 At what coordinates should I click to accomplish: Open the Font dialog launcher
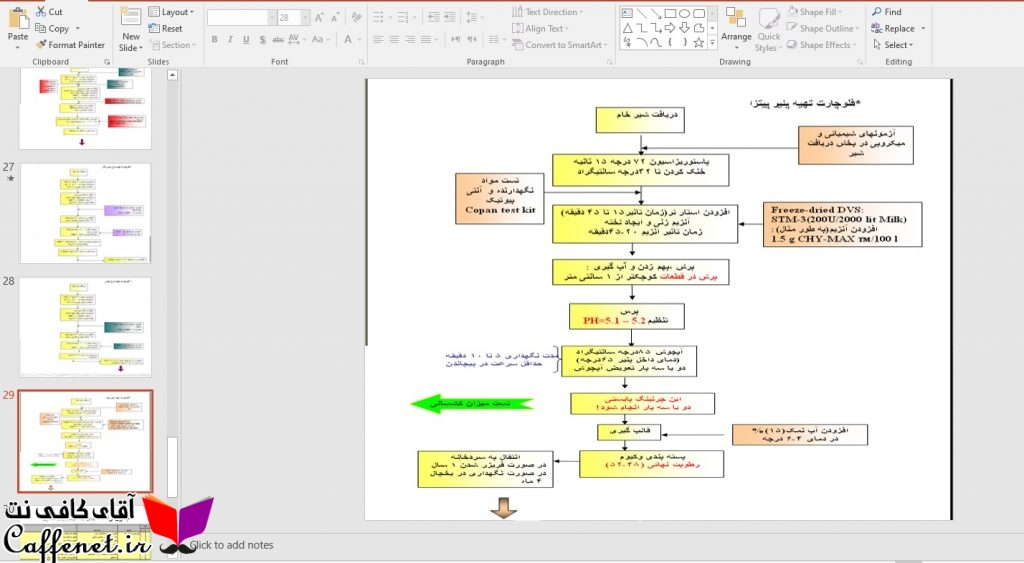(361, 62)
